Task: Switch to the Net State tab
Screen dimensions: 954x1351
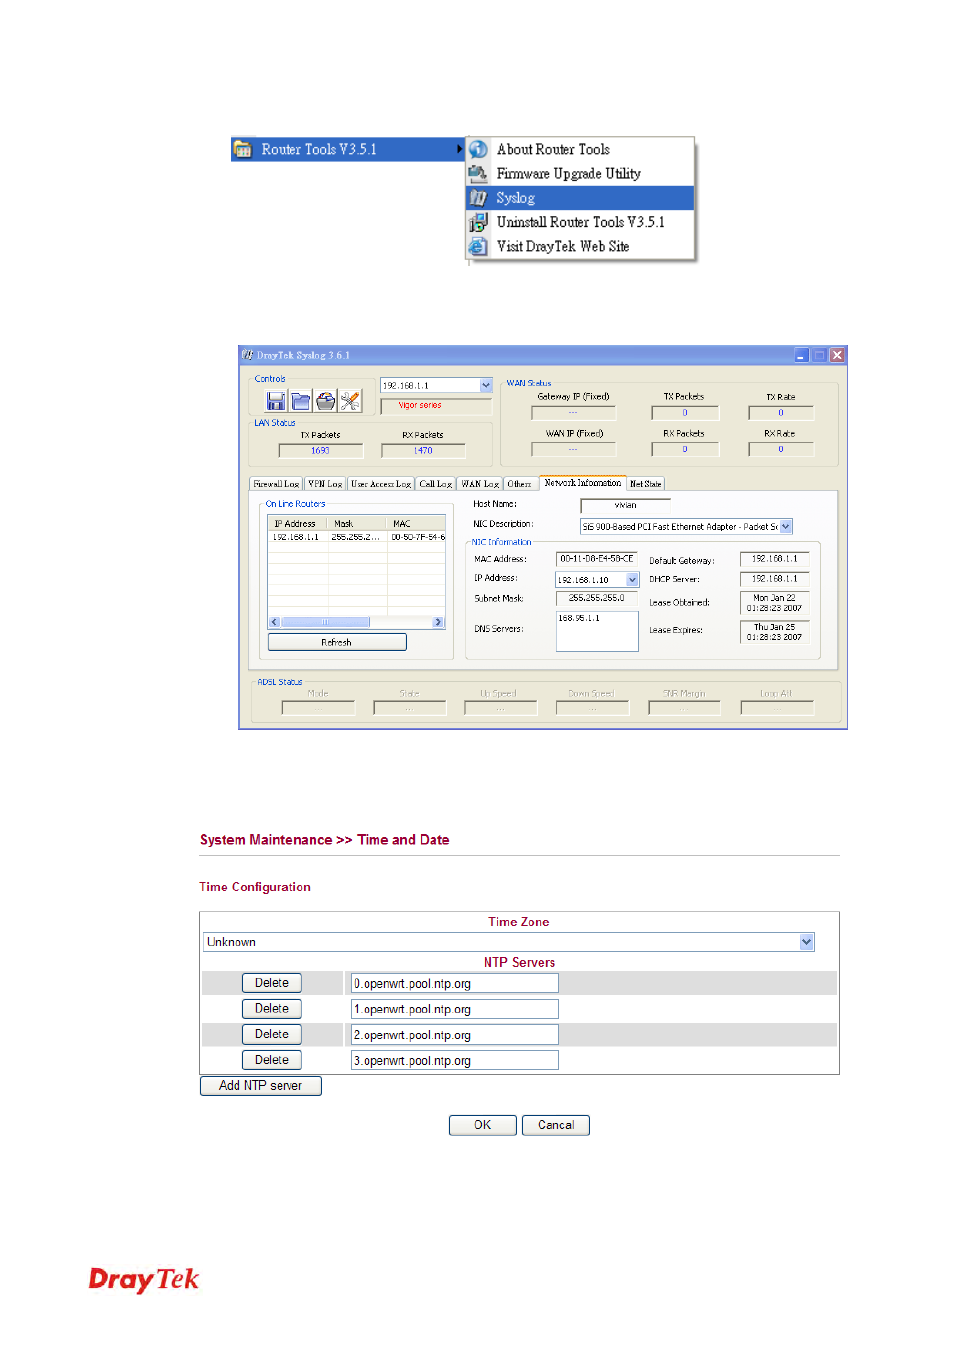Action: pyautogui.click(x=645, y=484)
